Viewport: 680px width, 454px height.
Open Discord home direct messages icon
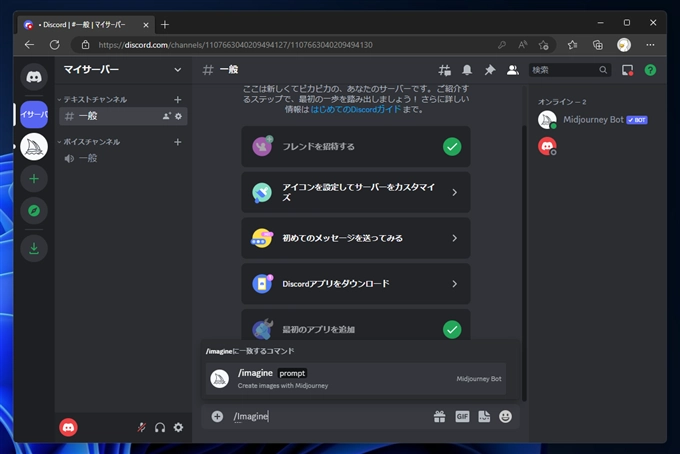pyautogui.click(x=34, y=77)
